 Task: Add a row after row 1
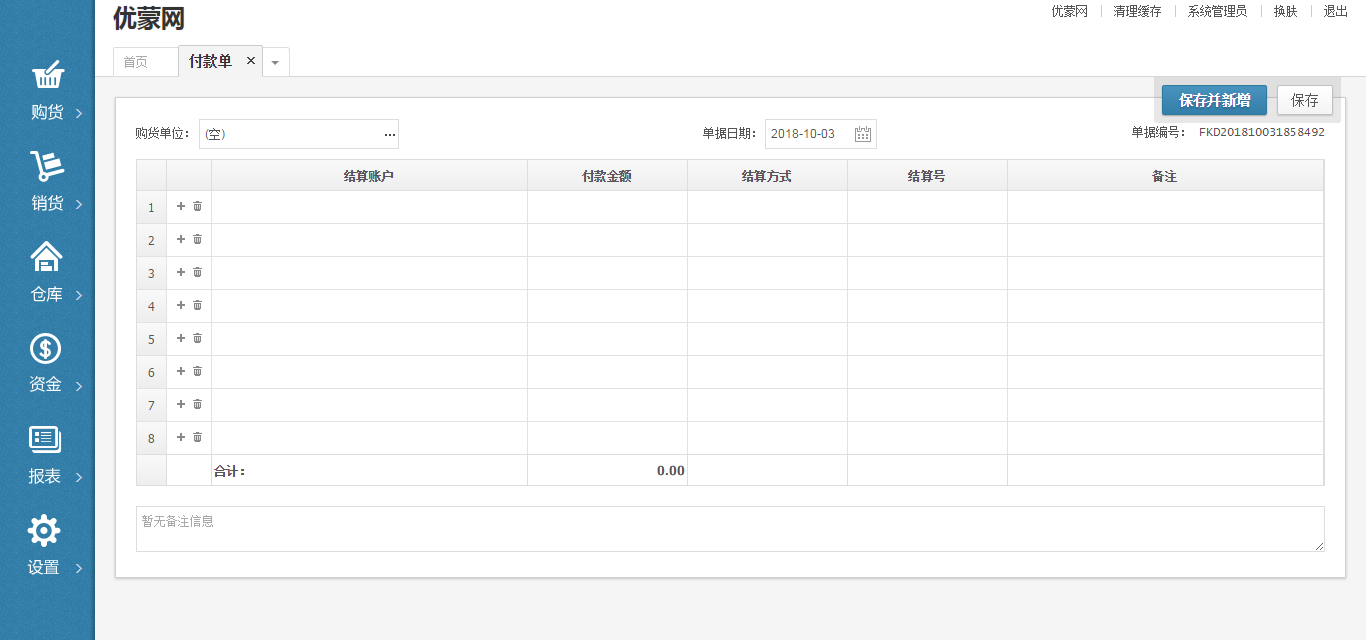point(181,206)
